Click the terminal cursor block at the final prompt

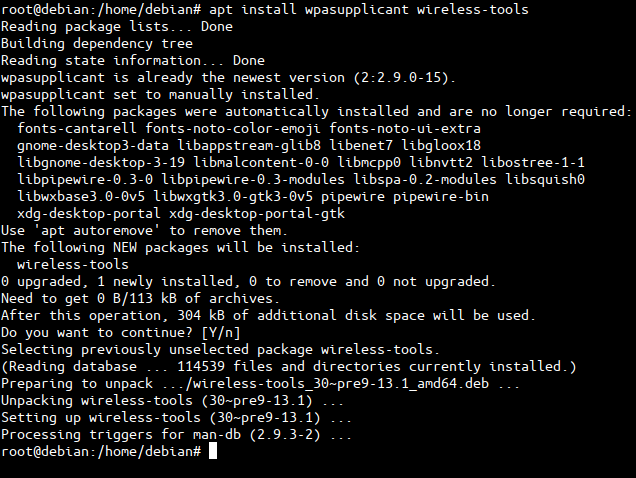point(213,452)
